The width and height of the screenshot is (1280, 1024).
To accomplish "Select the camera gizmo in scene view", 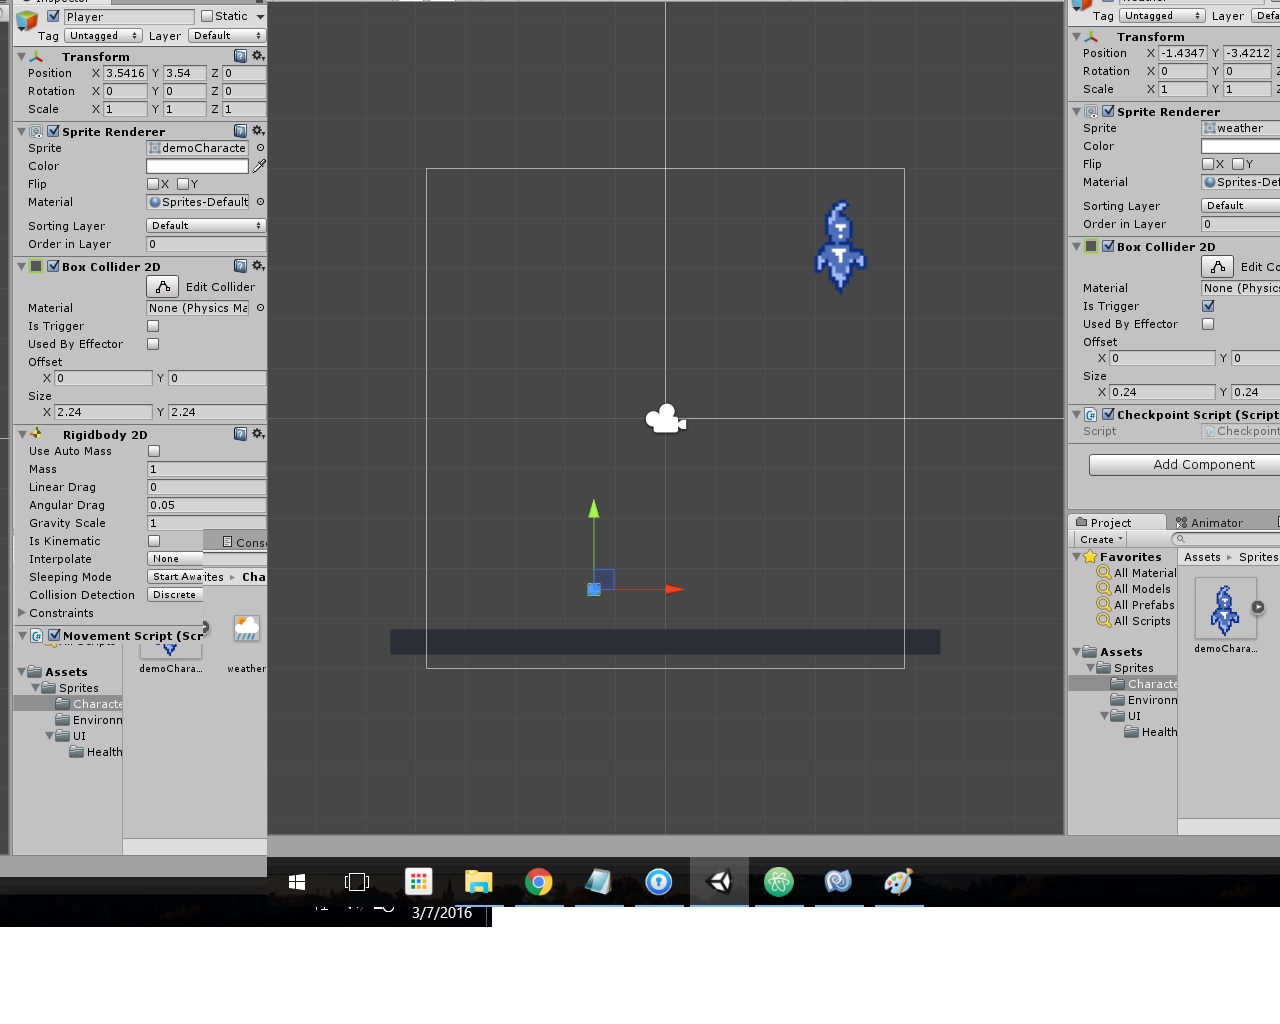I will [x=665, y=419].
